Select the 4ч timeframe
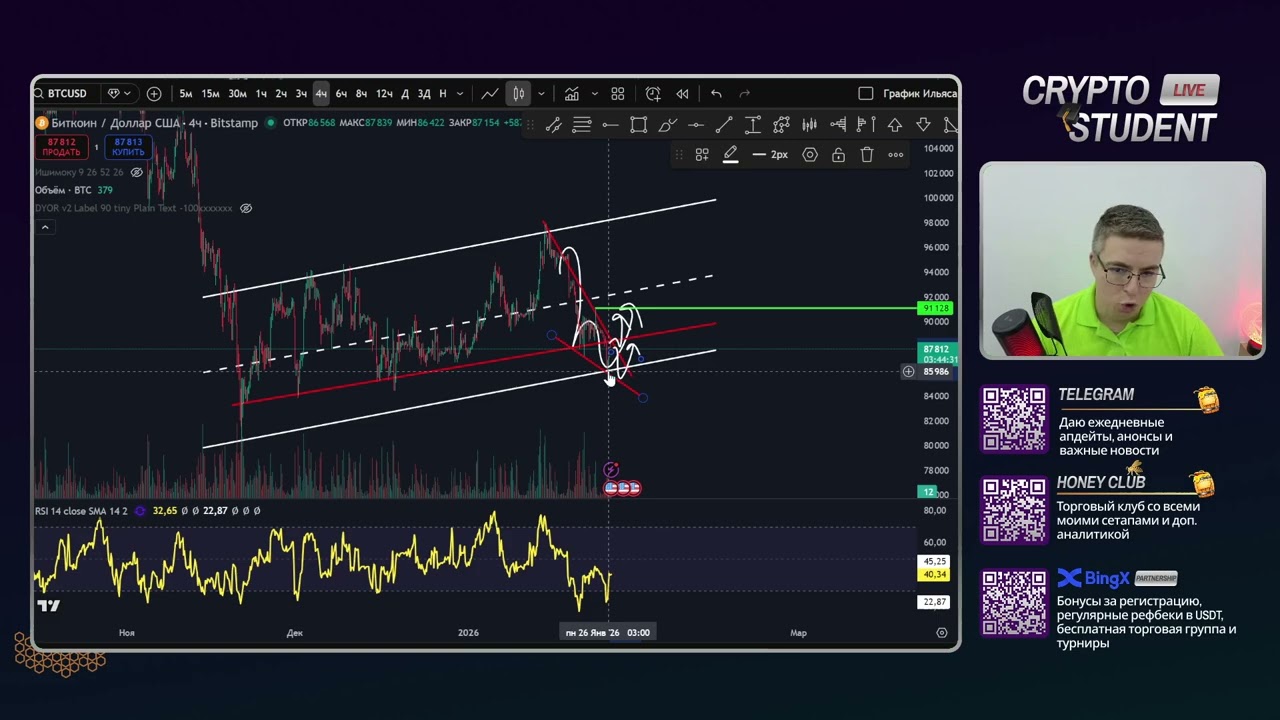Image resolution: width=1280 pixels, height=720 pixels. click(321, 93)
